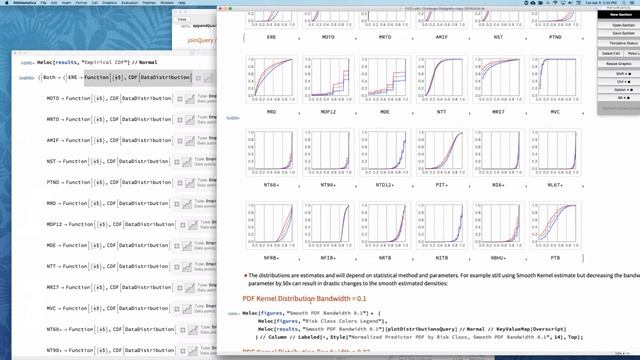Expand the AMIF summary box toggle
The width and height of the screenshot is (640, 360).
[x=180, y=141]
